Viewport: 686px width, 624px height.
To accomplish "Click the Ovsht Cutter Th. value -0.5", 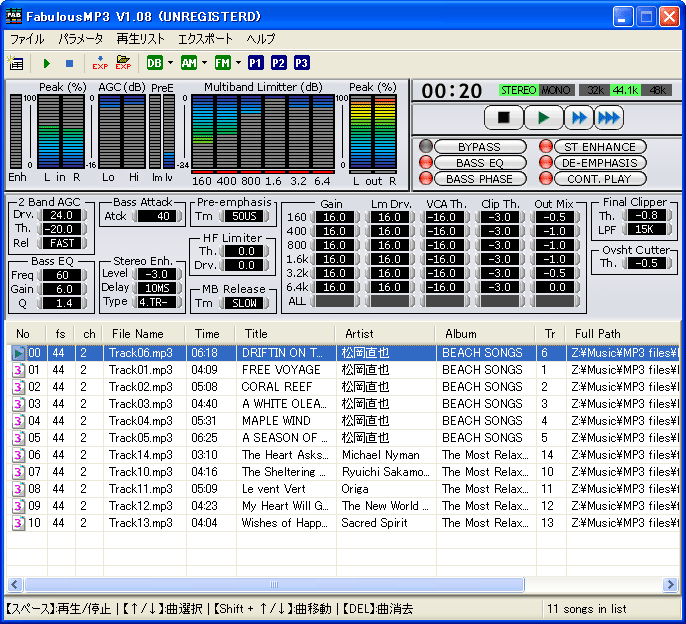I will pyautogui.click(x=647, y=263).
